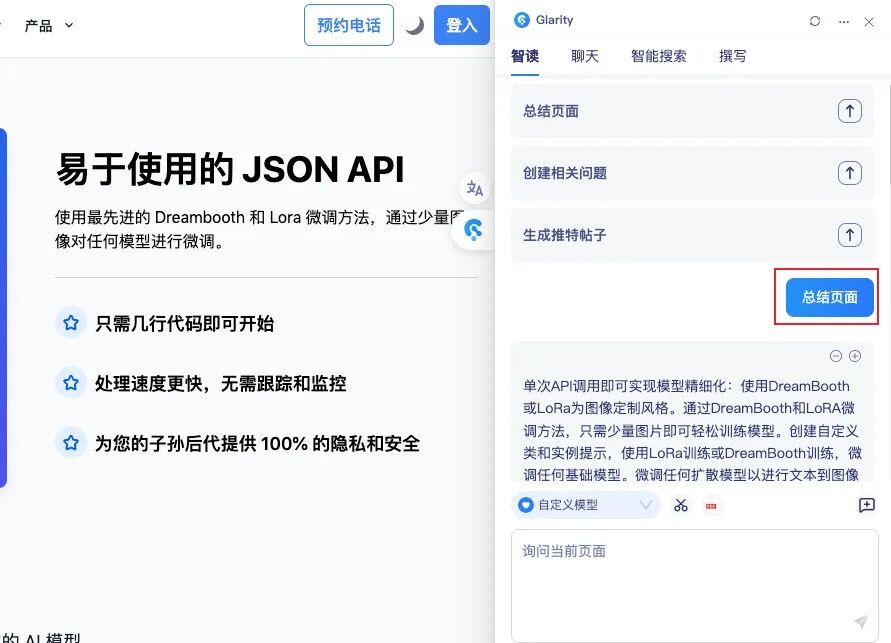Open the 智能搜索 tab
Viewport: 891px width, 643px height.
(x=658, y=56)
